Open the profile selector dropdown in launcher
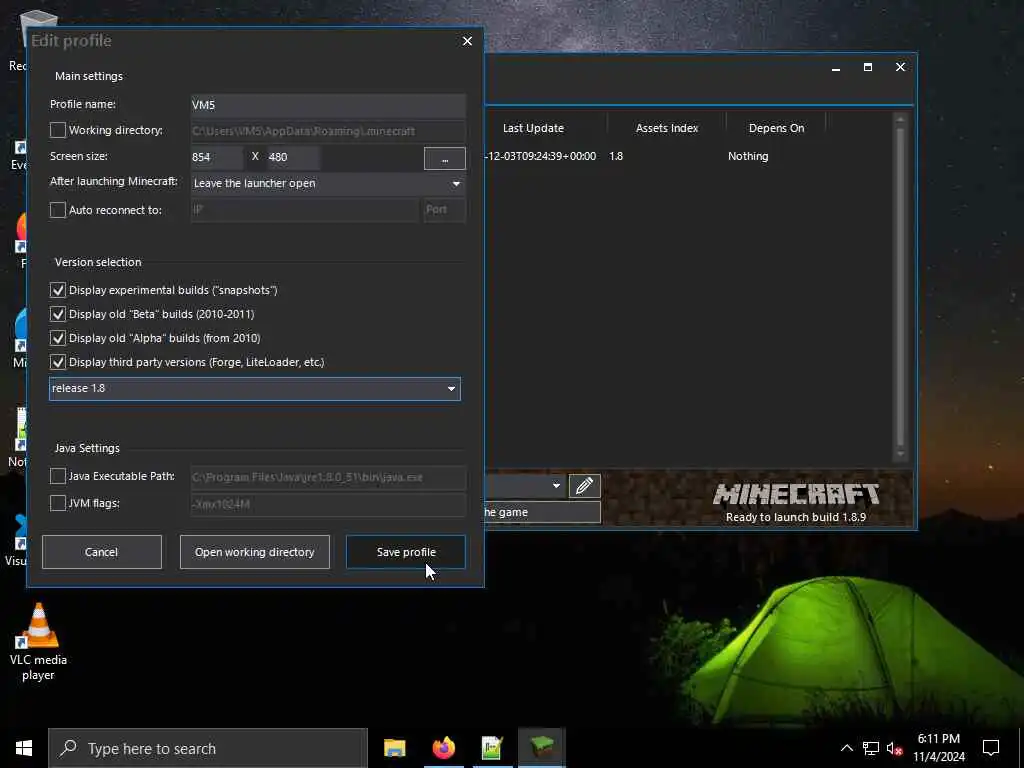The height and width of the screenshot is (768, 1024). tap(556, 486)
